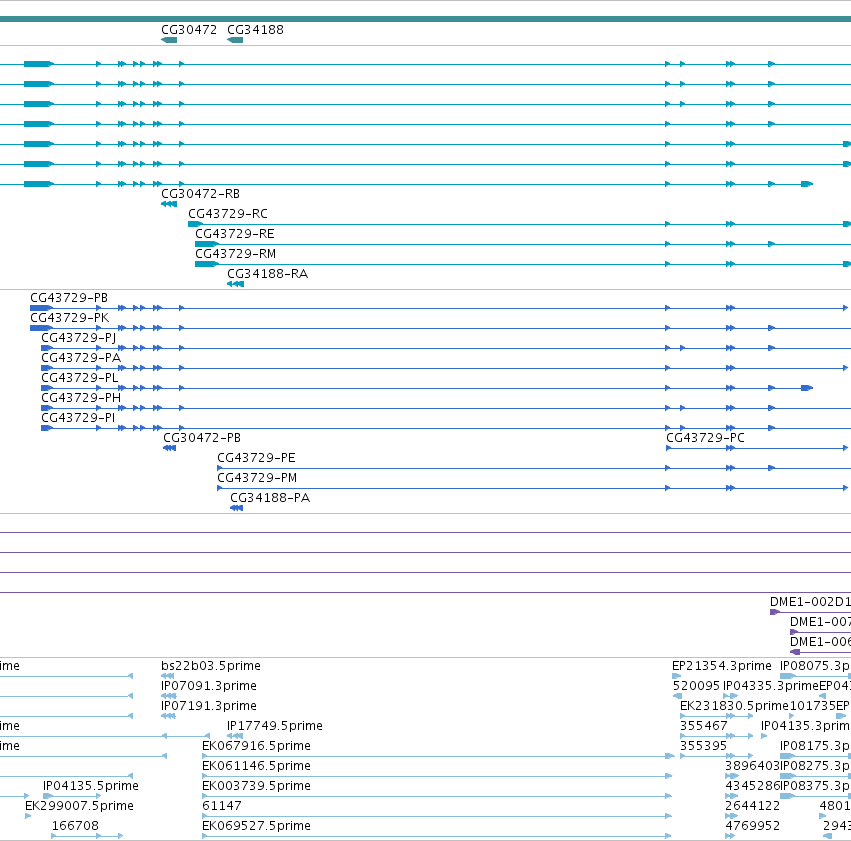Select the 355395 EST label

tap(703, 746)
